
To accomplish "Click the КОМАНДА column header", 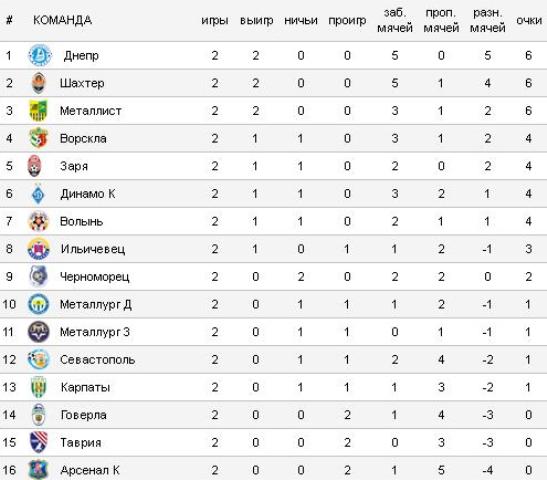I will (62, 20).
